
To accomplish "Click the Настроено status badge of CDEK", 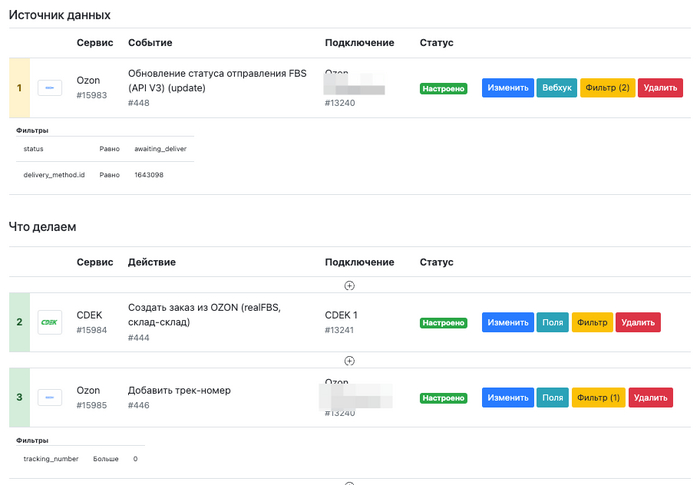I will pos(444,323).
